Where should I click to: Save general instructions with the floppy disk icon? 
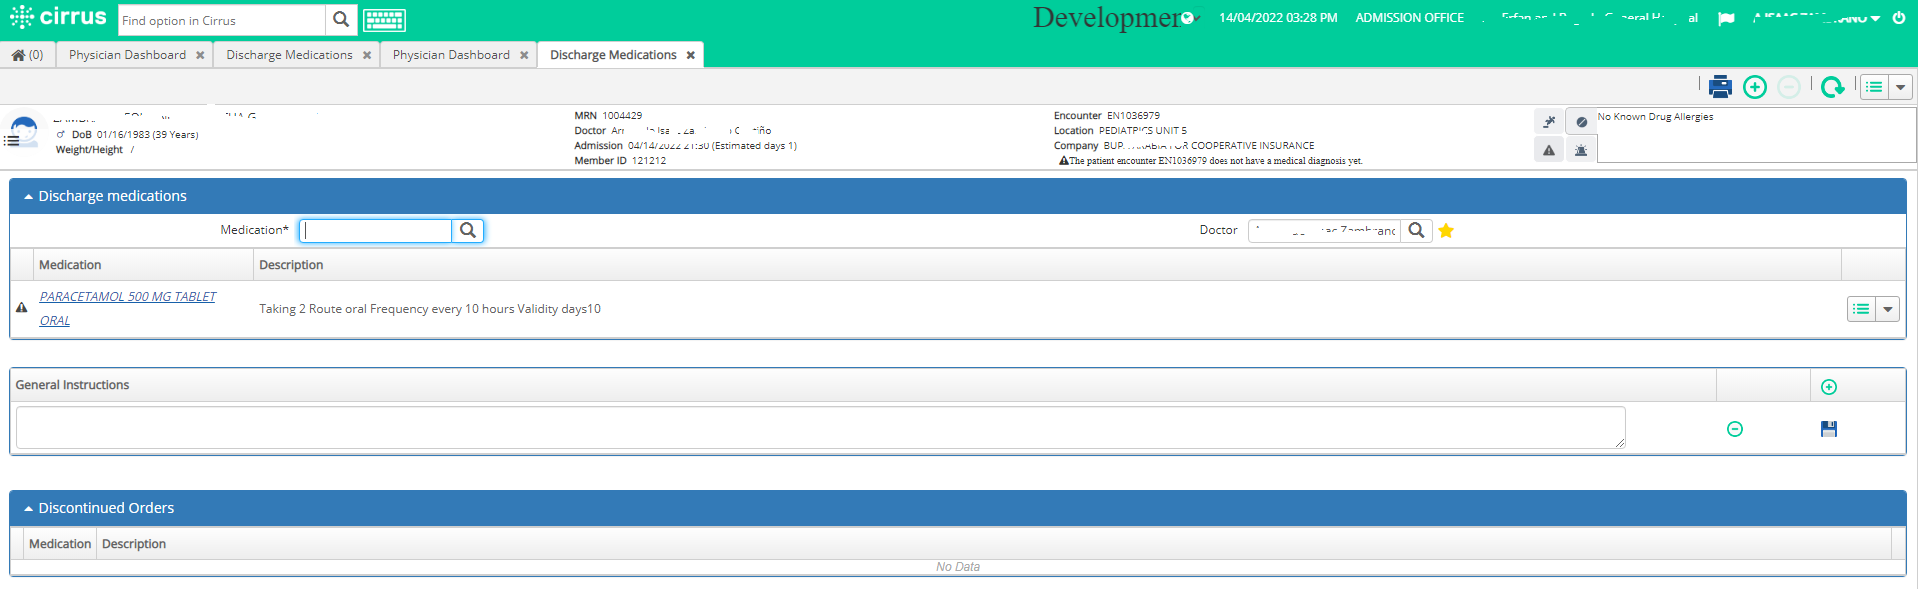click(1829, 429)
